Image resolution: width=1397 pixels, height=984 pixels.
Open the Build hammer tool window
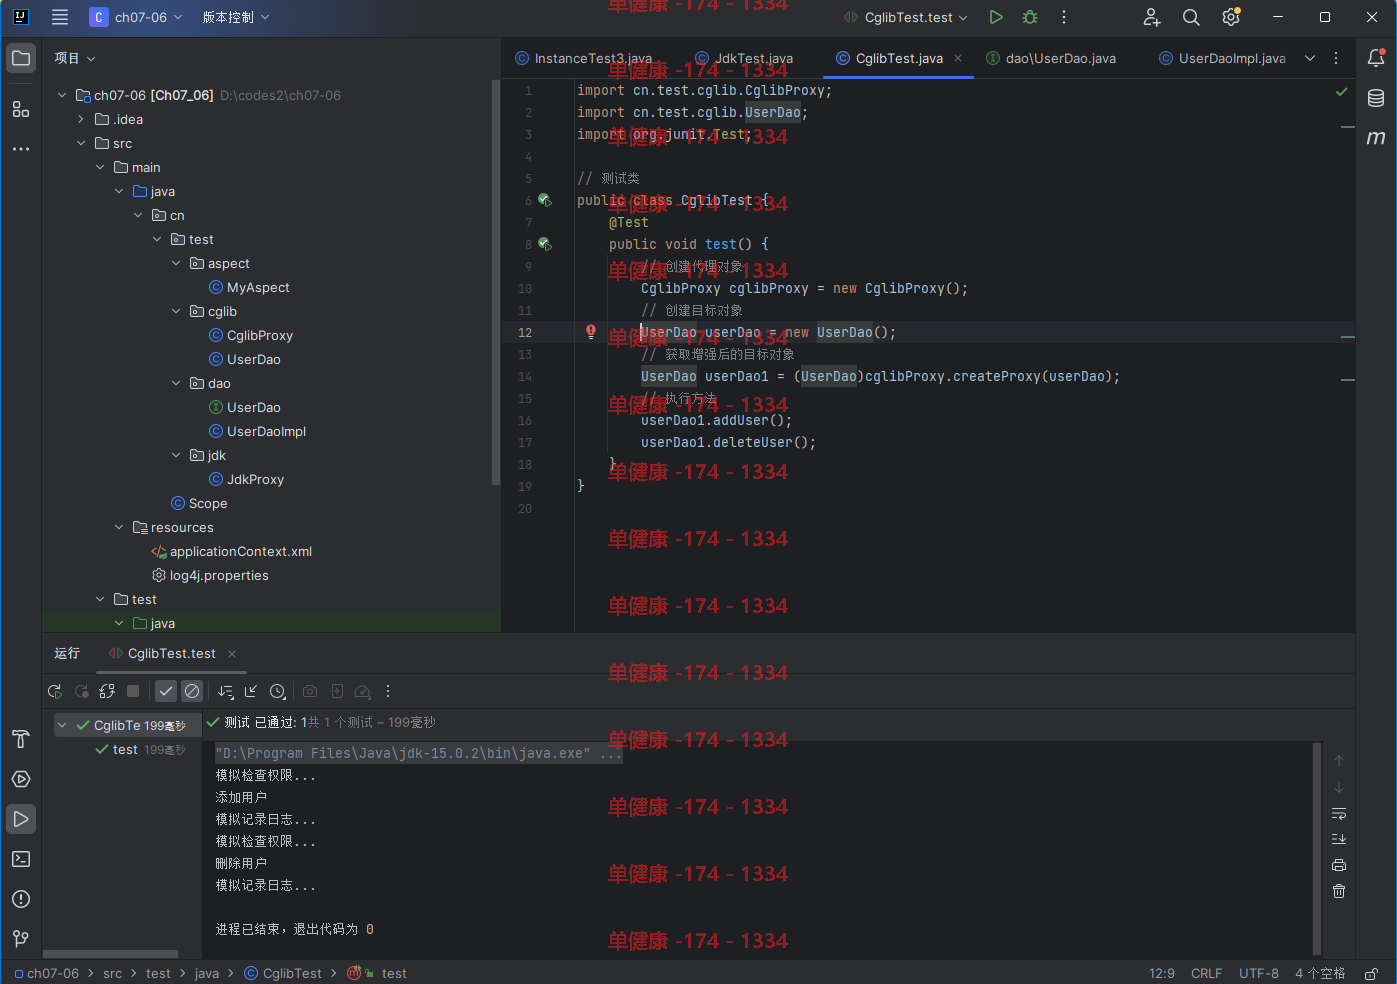[21, 739]
